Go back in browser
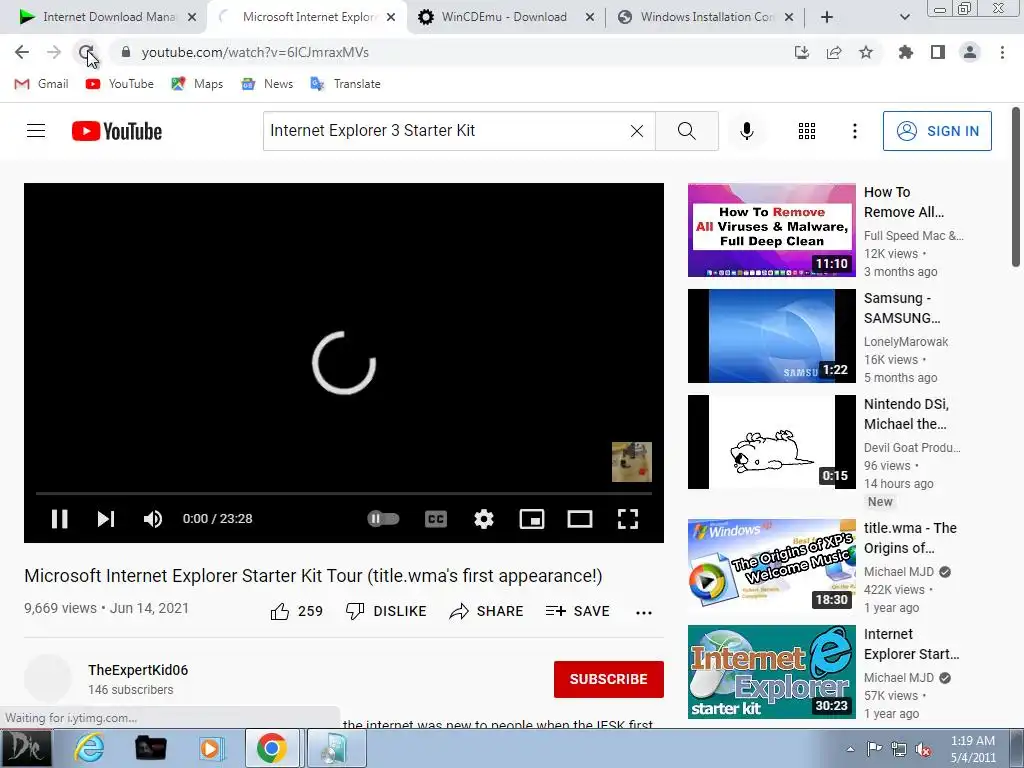The image size is (1024, 768). (22, 52)
